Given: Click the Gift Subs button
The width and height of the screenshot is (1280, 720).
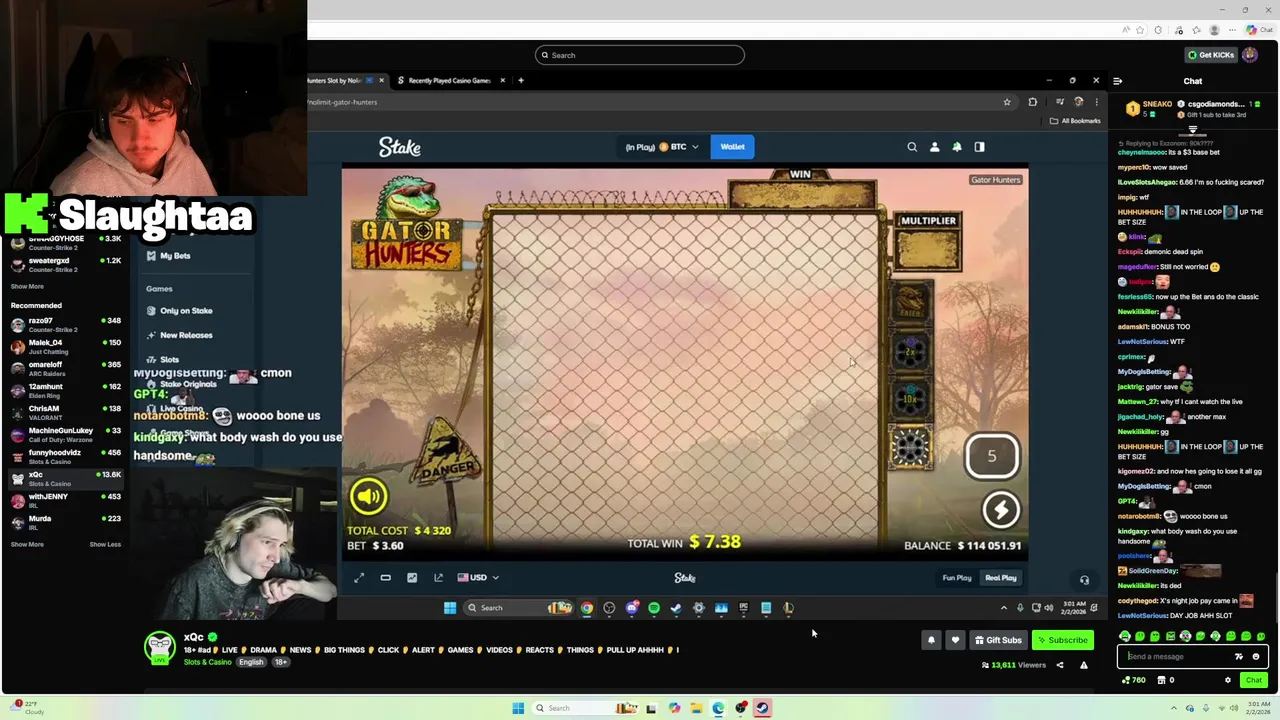Looking at the screenshot, I should (x=998, y=640).
